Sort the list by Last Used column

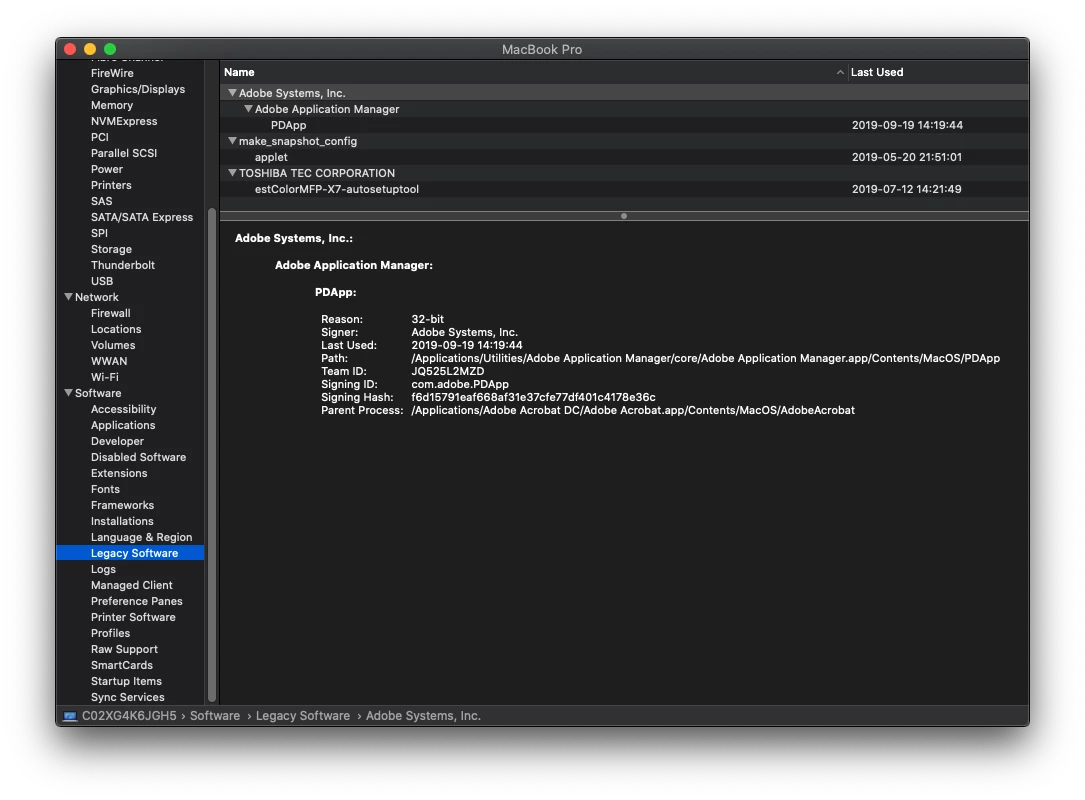[876, 72]
